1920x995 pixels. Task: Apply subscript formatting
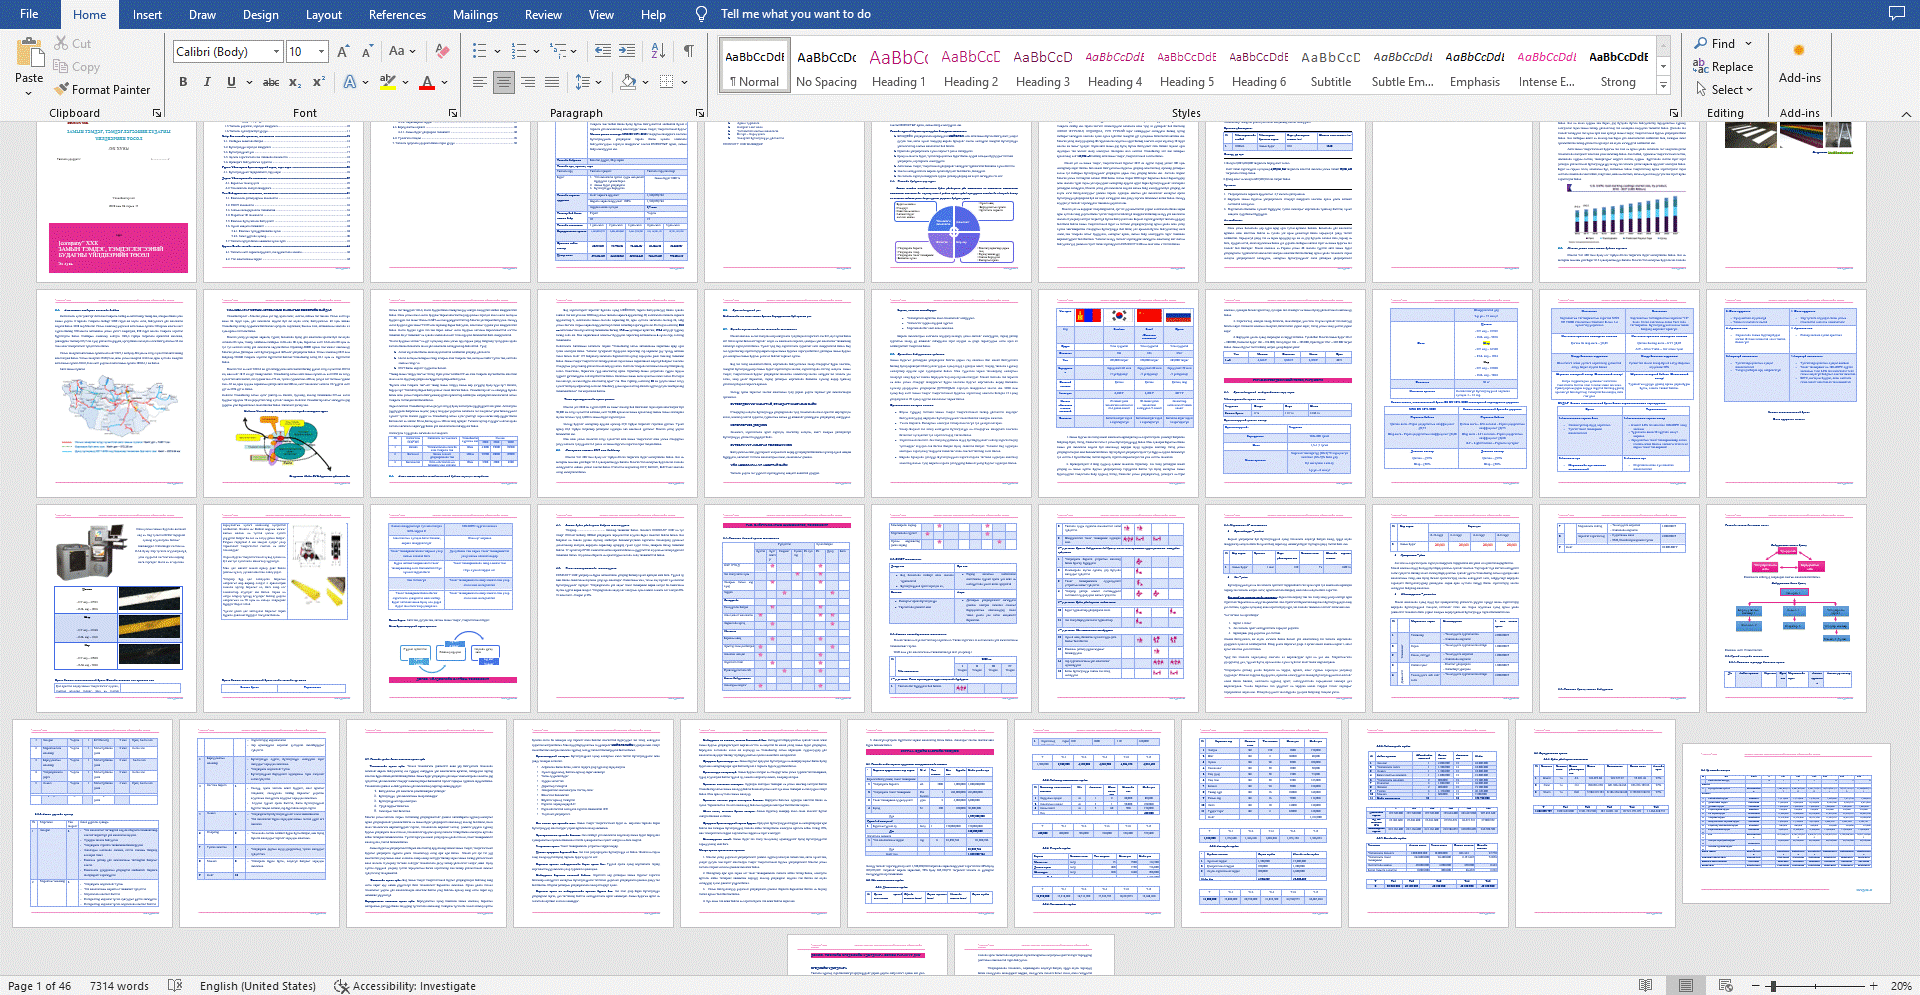point(295,82)
